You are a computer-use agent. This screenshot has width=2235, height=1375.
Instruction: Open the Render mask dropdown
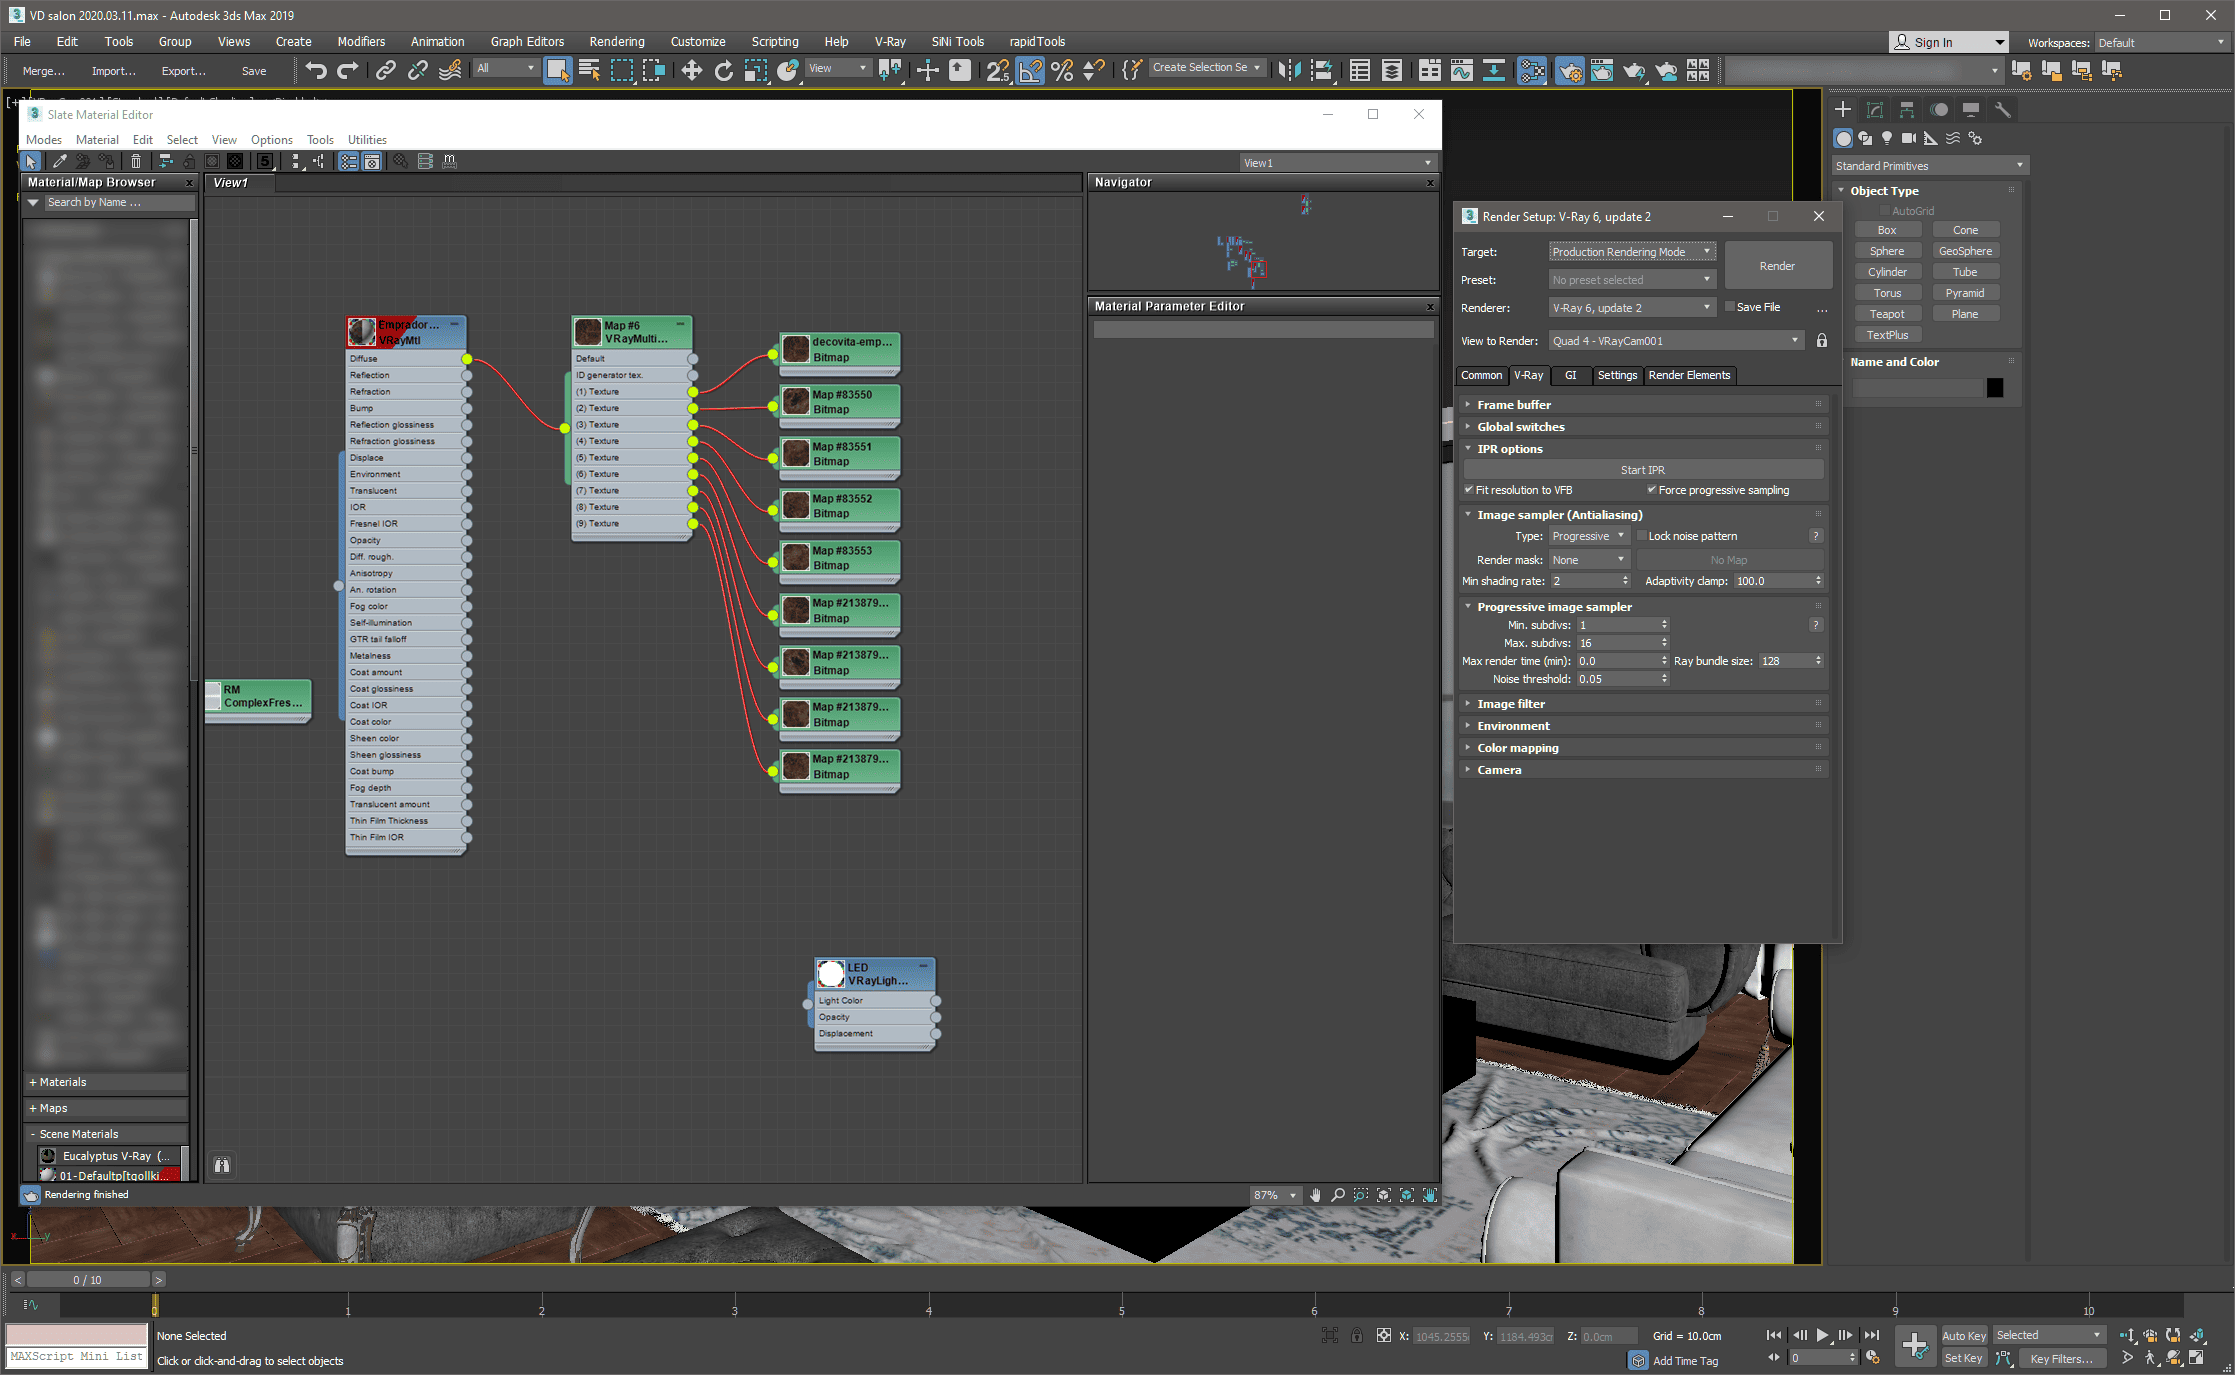point(1589,560)
